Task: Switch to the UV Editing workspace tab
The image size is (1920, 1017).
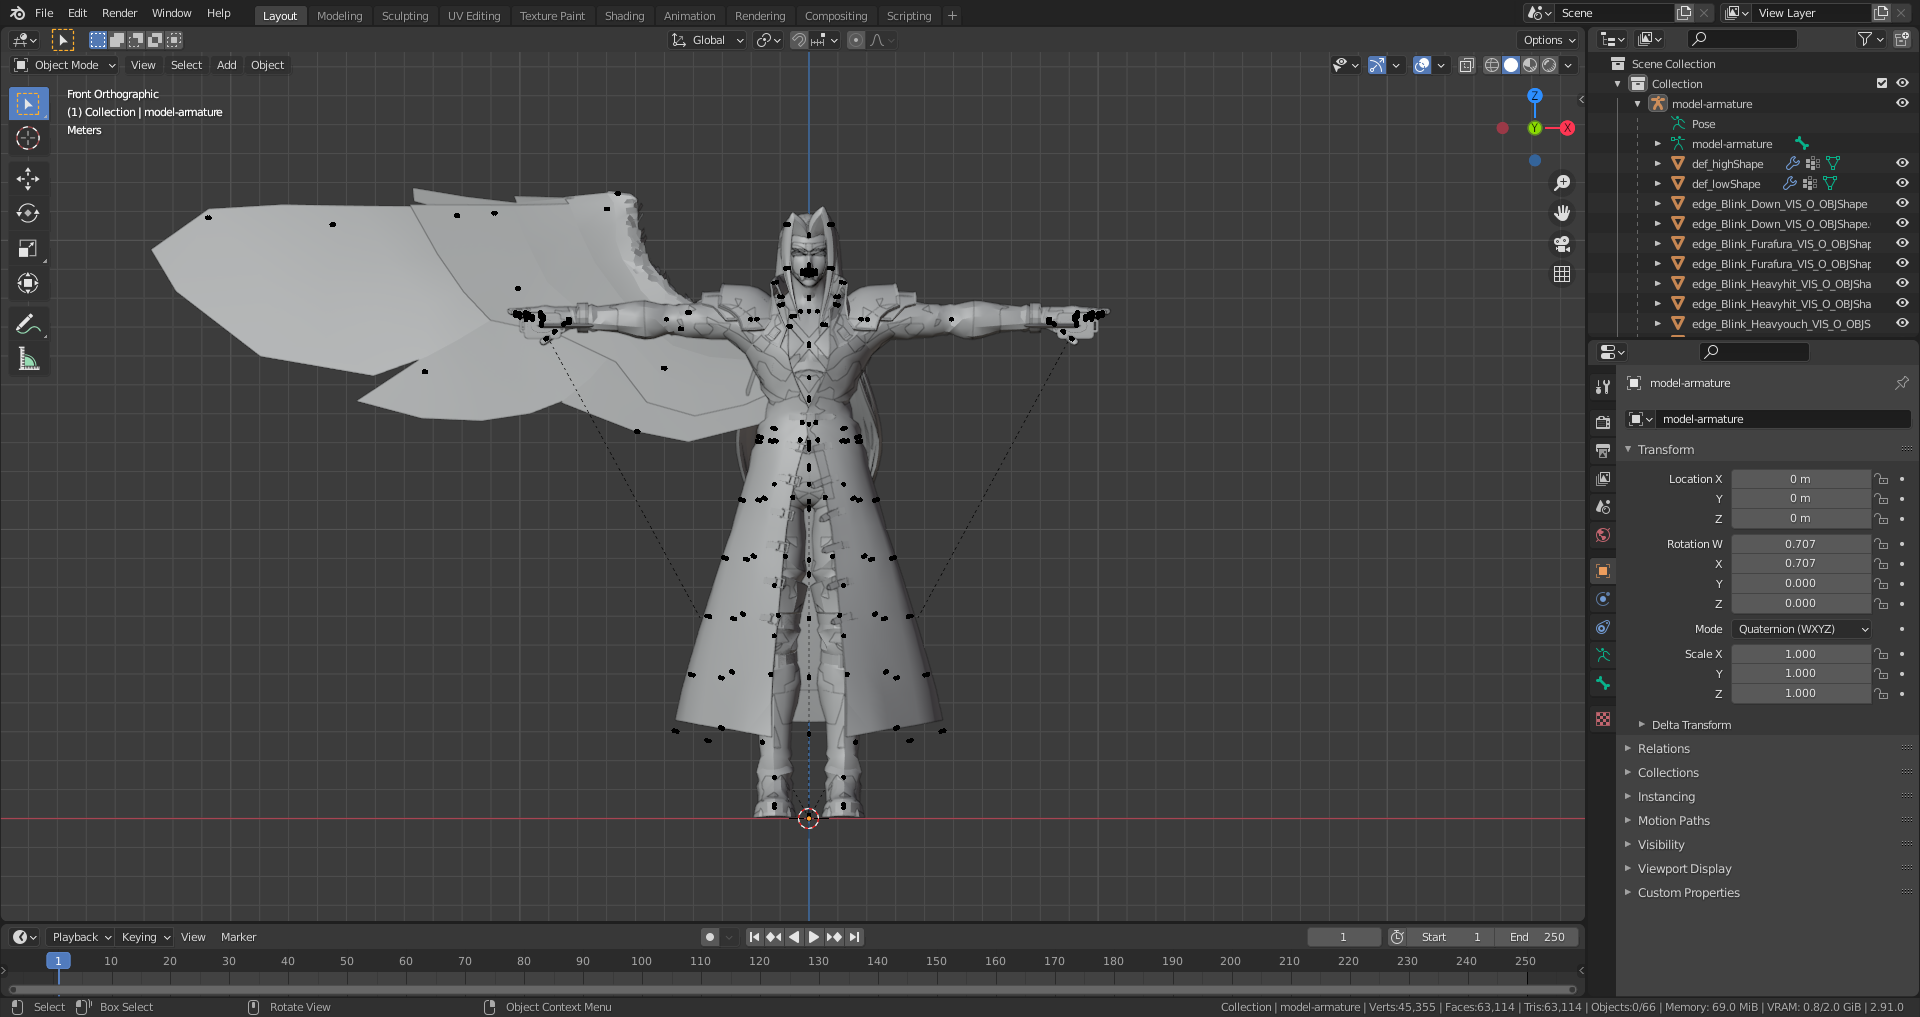Action: pyautogui.click(x=474, y=15)
